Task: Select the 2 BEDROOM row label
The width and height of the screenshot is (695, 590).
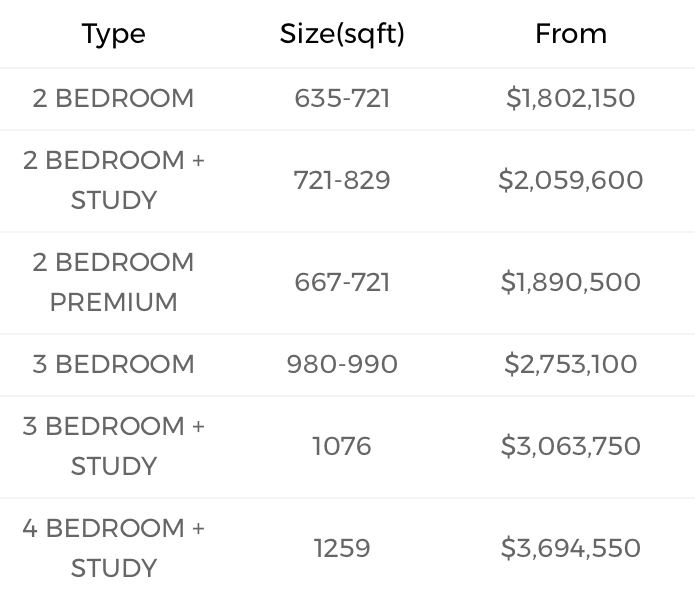Action: click(x=113, y=98)
